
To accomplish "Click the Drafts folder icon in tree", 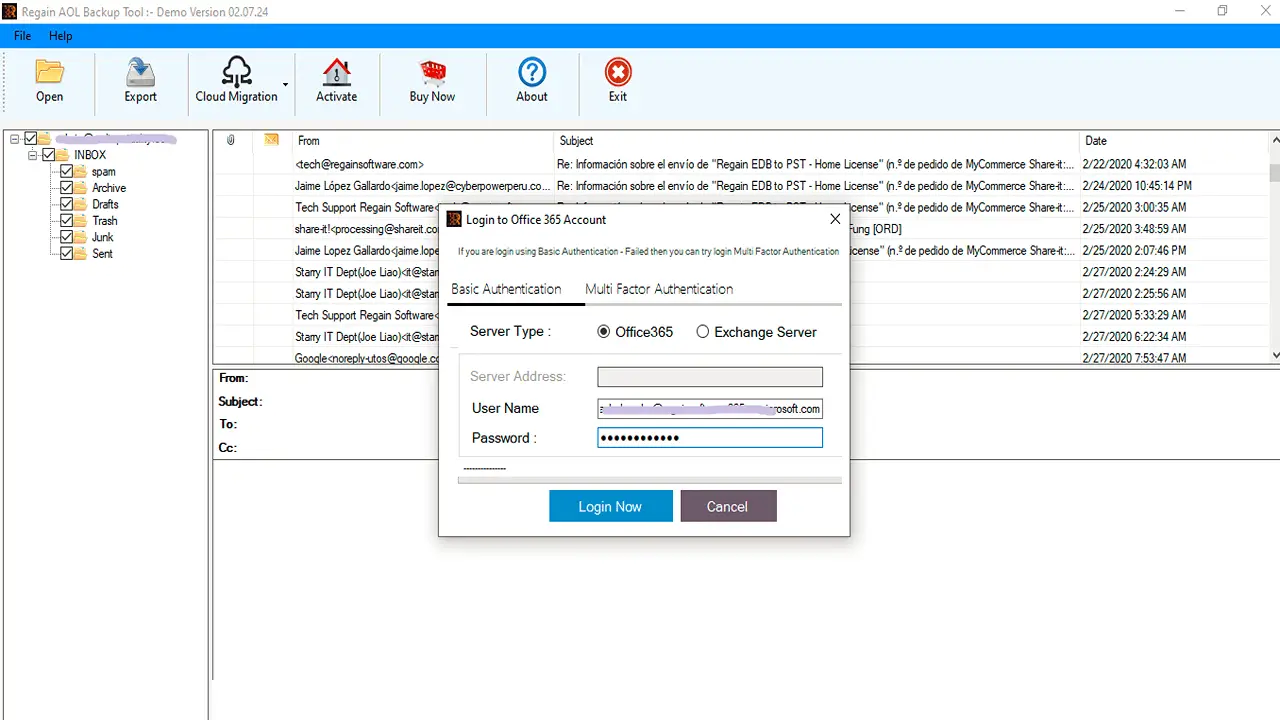I will [x=81, y=204].
